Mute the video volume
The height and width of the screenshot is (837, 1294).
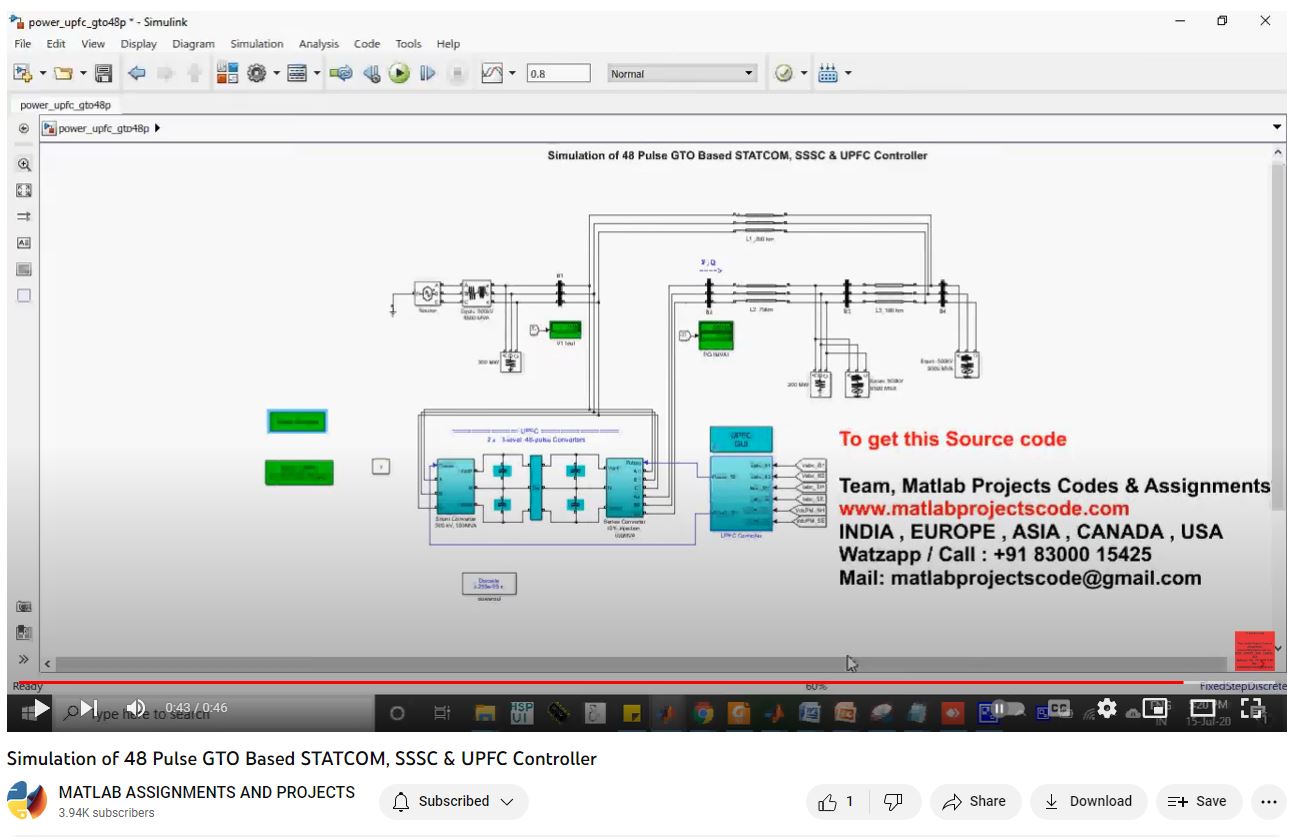coord(136,708)
